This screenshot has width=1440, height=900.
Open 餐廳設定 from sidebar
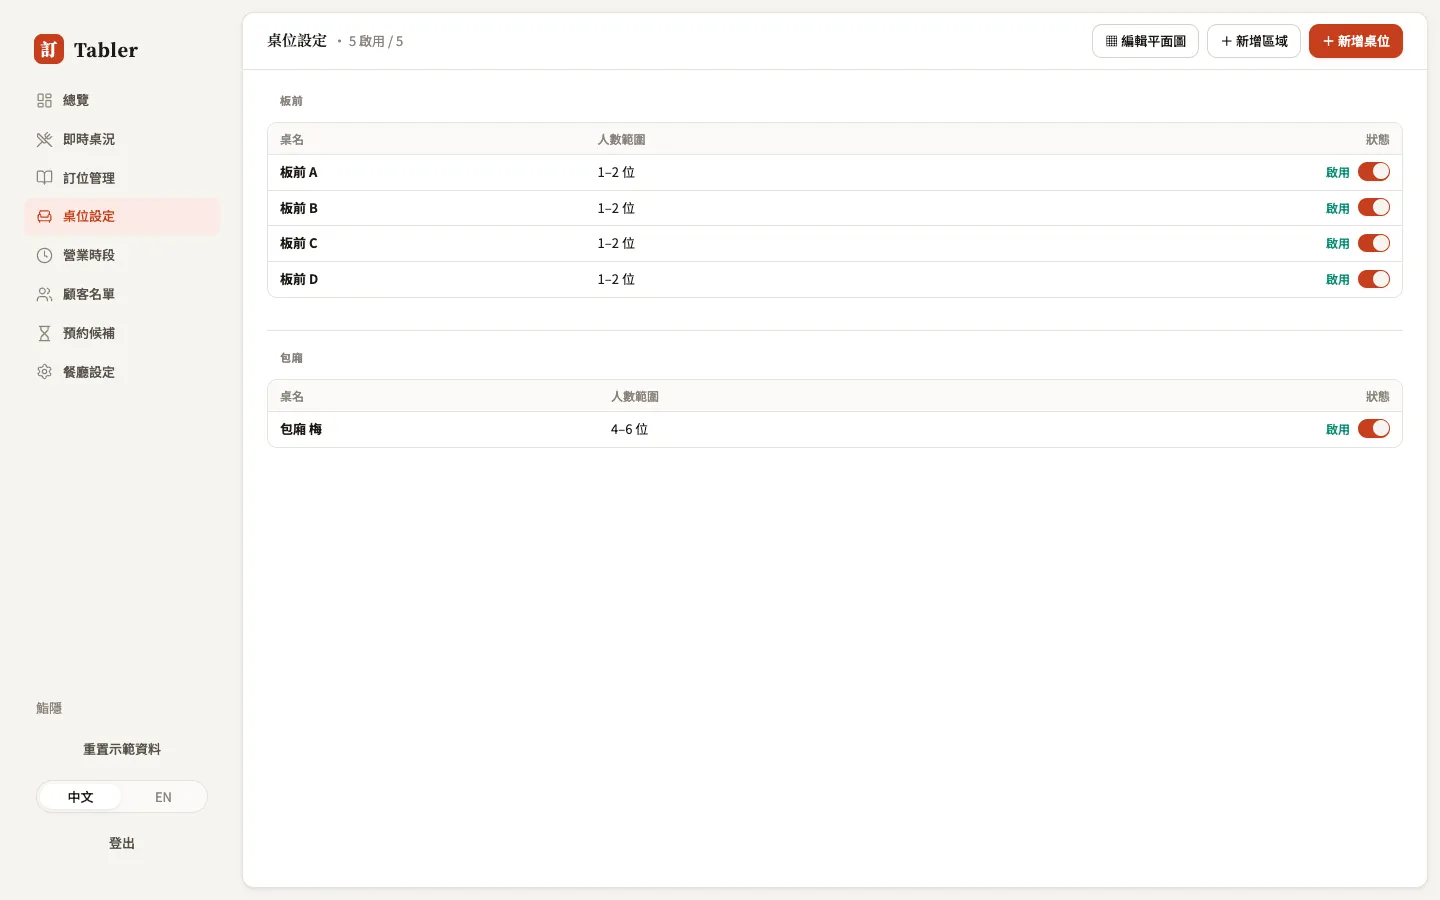[x=121, y=372]
